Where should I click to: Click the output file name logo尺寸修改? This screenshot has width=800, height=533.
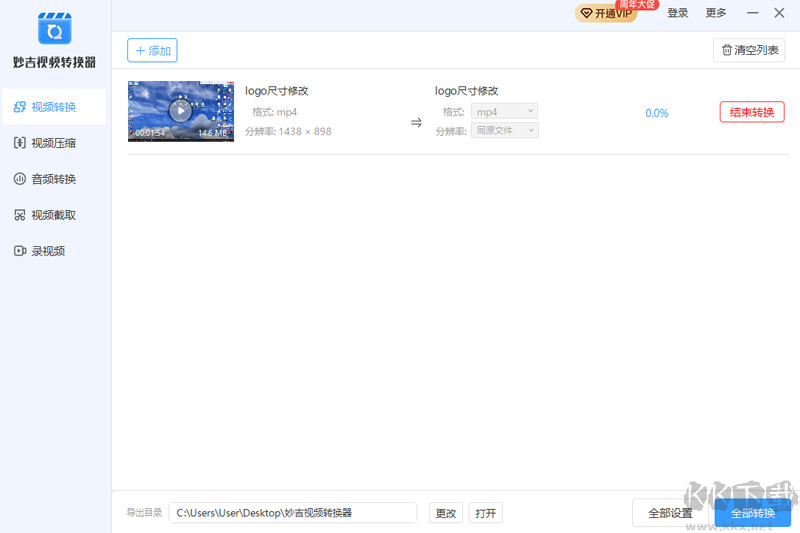tap(466, 91)
